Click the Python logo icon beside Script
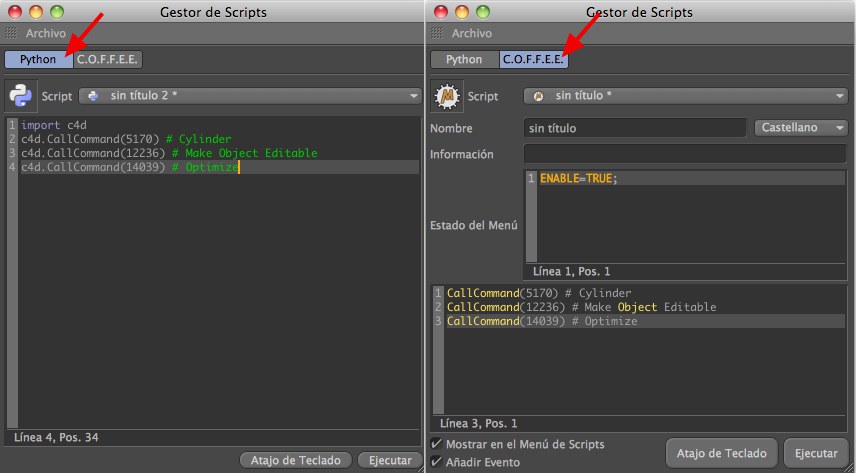This screenshot has height=473, width=856. point(20,96)
